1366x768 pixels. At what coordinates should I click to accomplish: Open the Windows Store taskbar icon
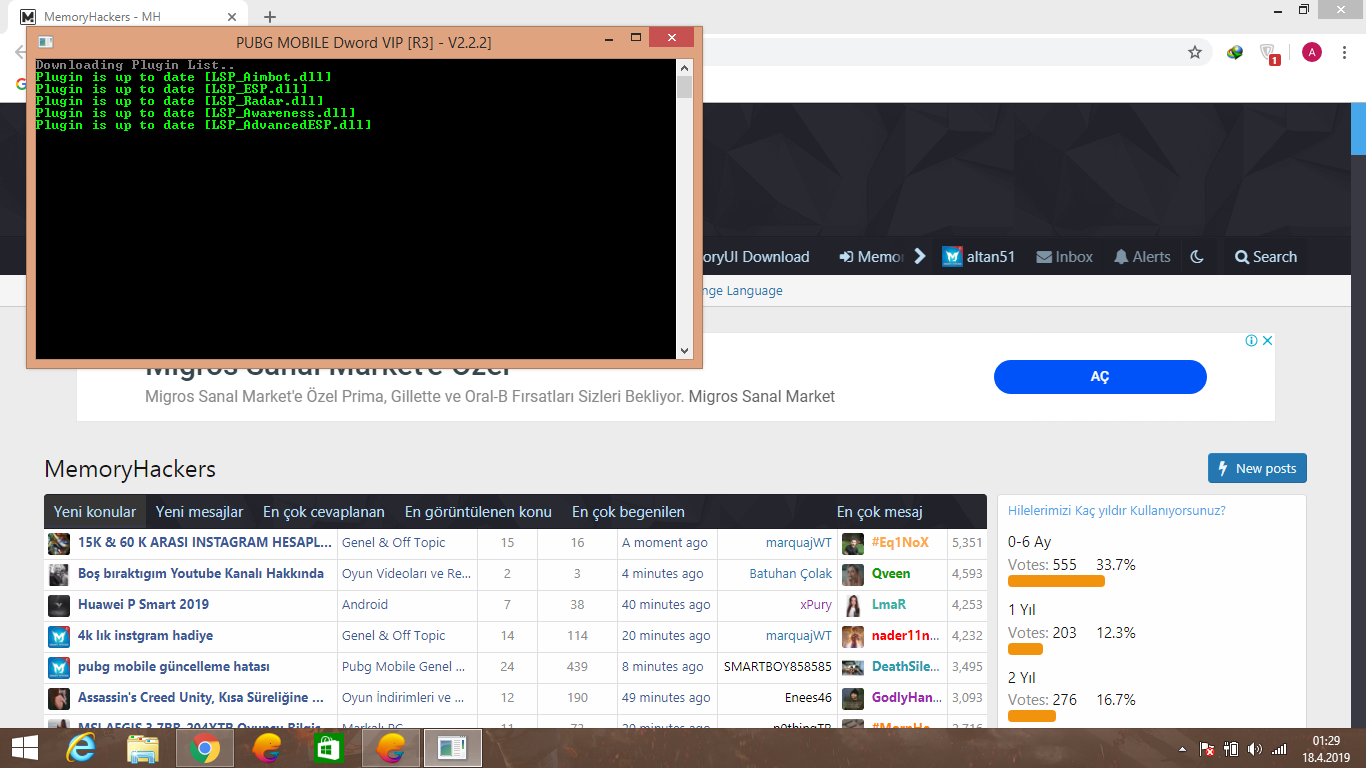[x=329, y=748]
